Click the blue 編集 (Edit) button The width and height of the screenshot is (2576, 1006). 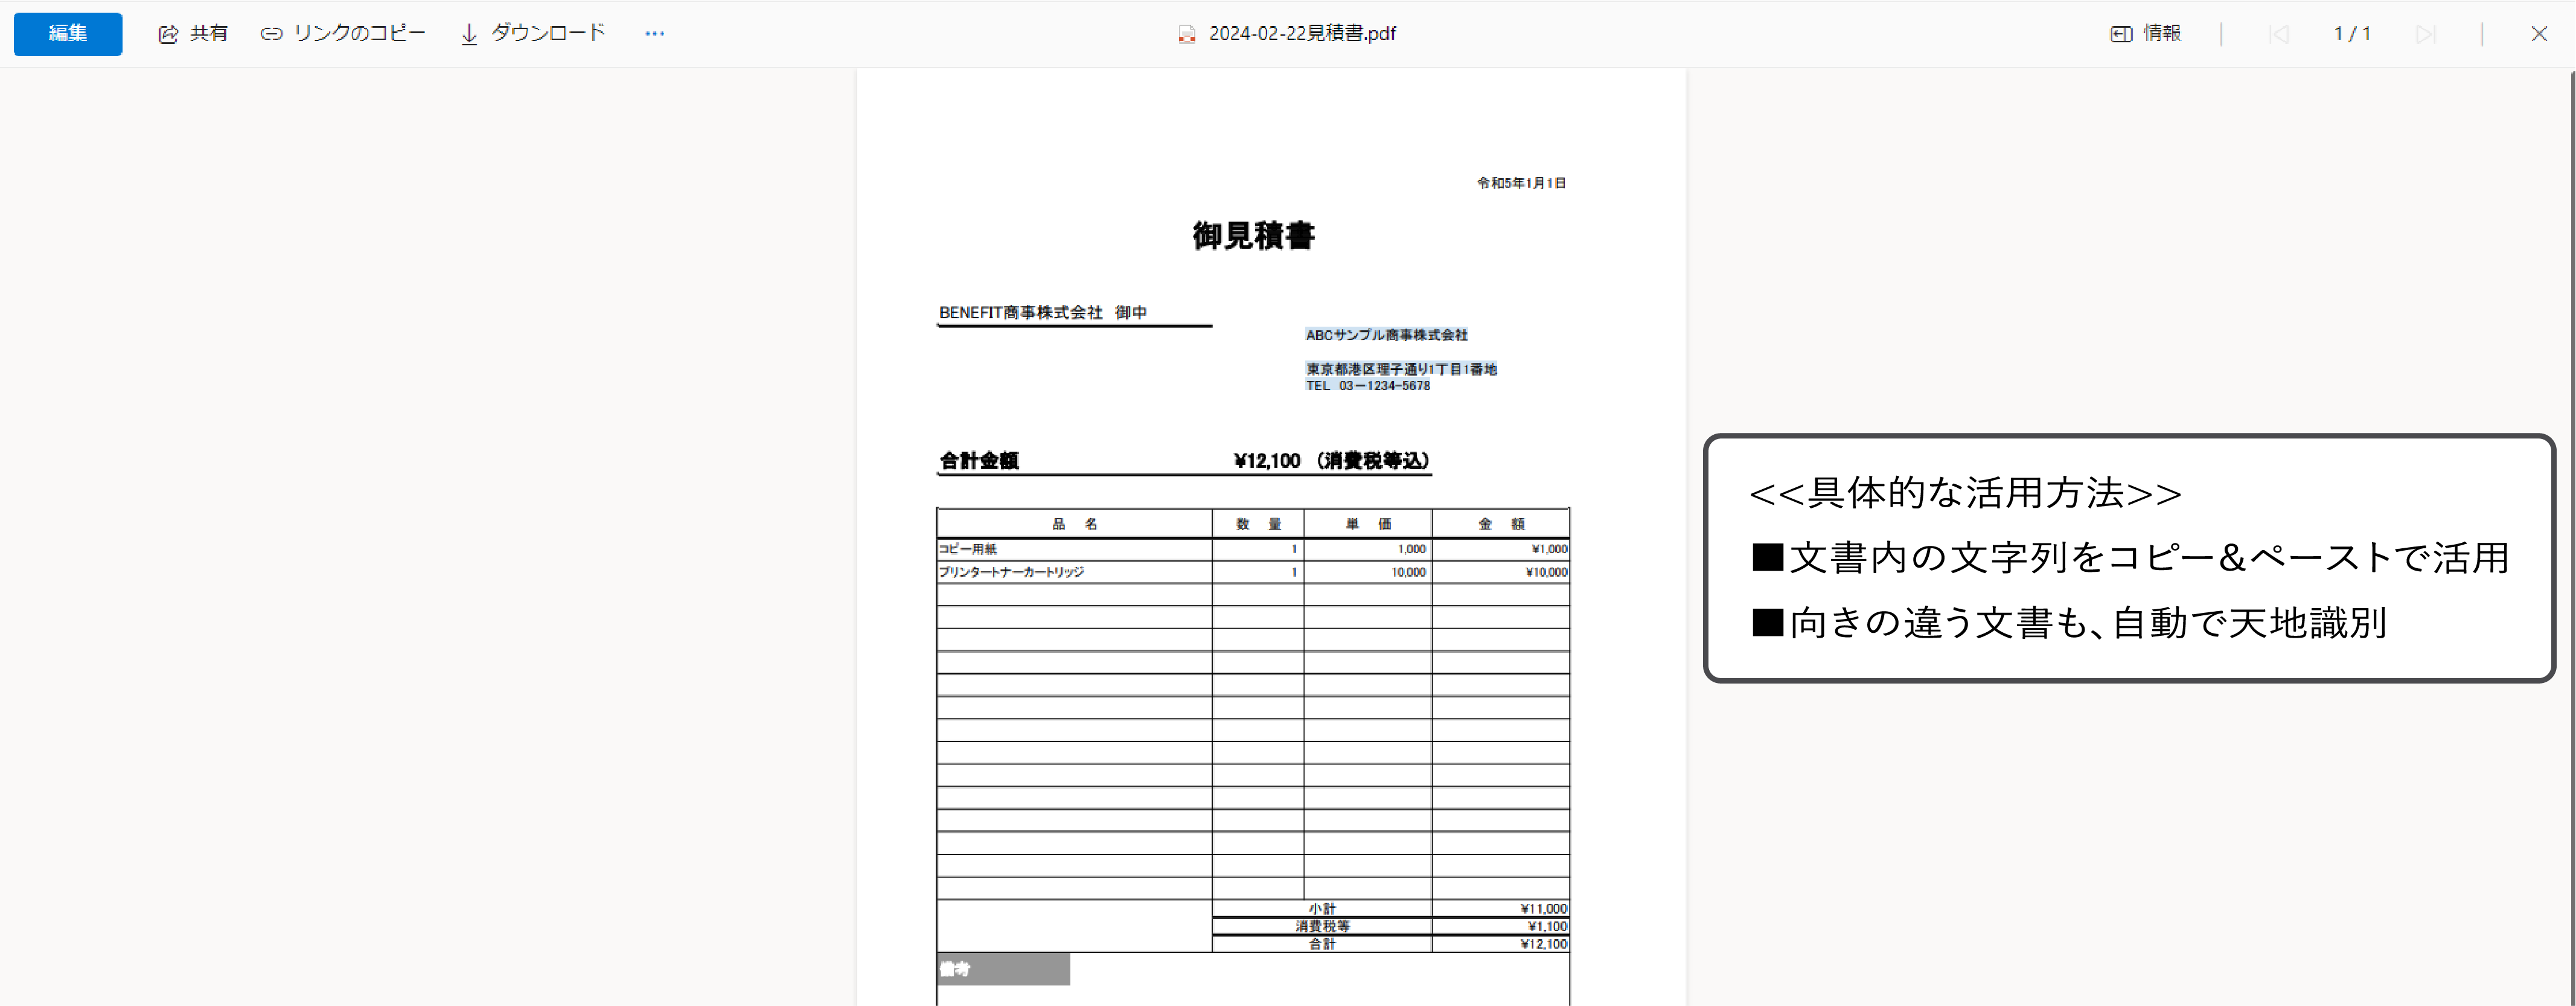(67, 33)
